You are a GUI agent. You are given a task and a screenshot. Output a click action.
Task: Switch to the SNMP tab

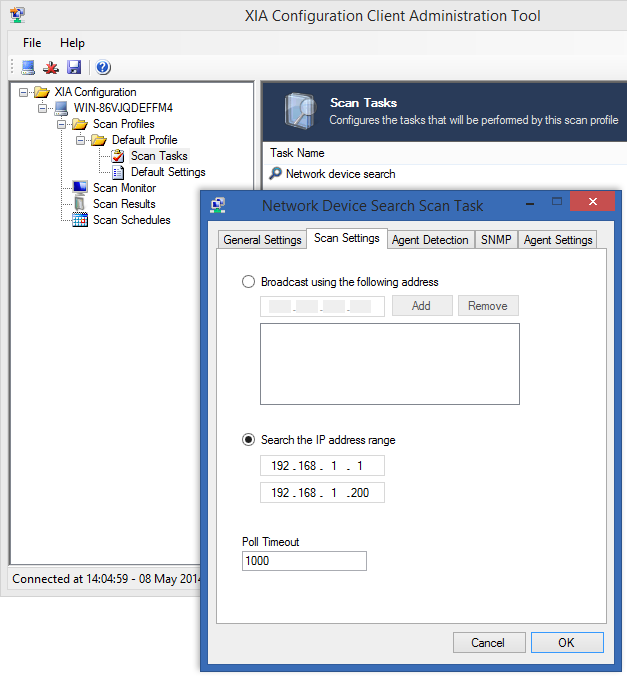click(x=496, y=240)
